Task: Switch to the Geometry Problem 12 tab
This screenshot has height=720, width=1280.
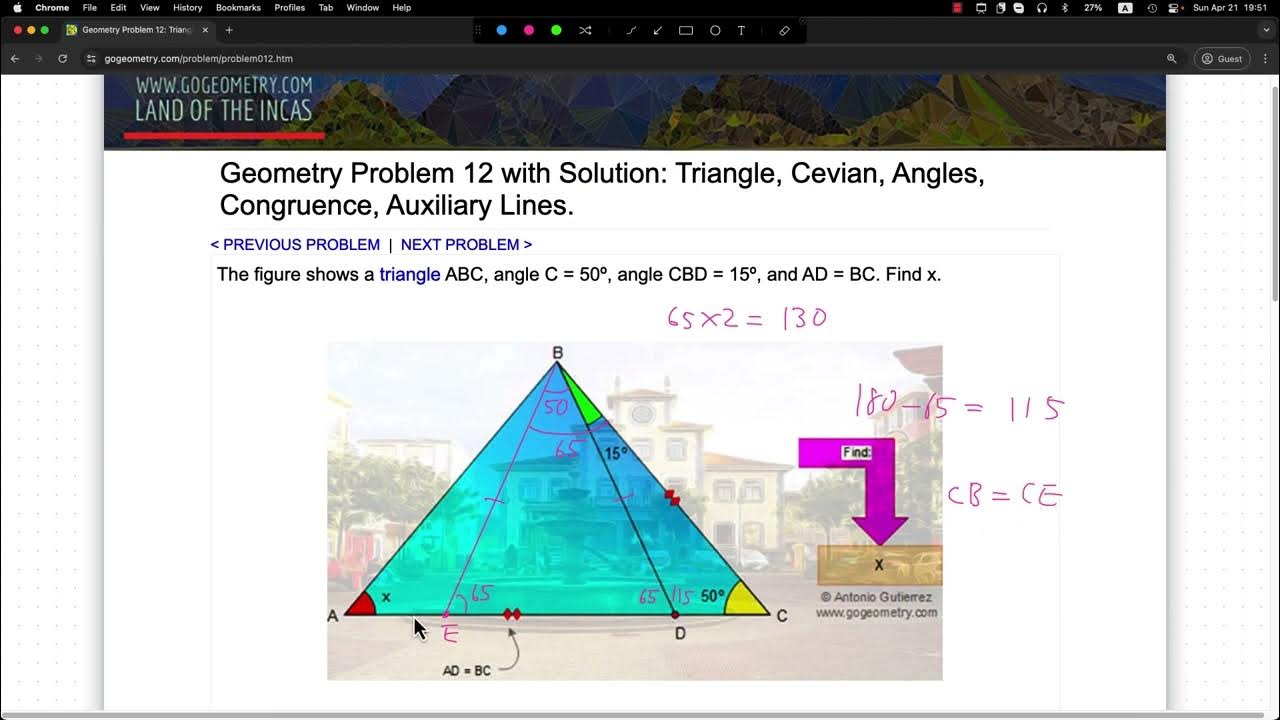Action: click(x=137, y=30)
